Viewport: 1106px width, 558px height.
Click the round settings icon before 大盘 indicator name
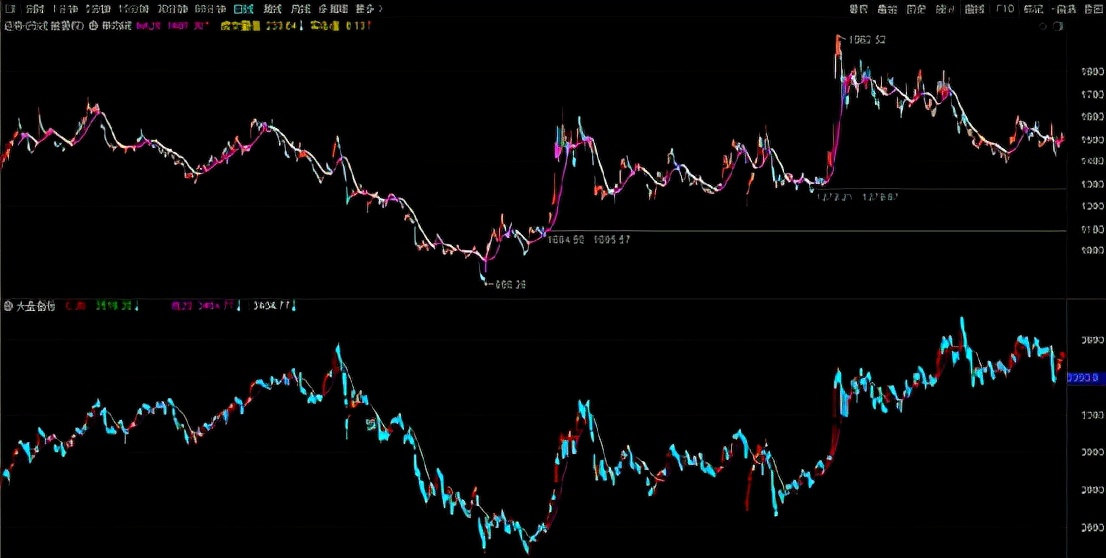click(8, 306)
